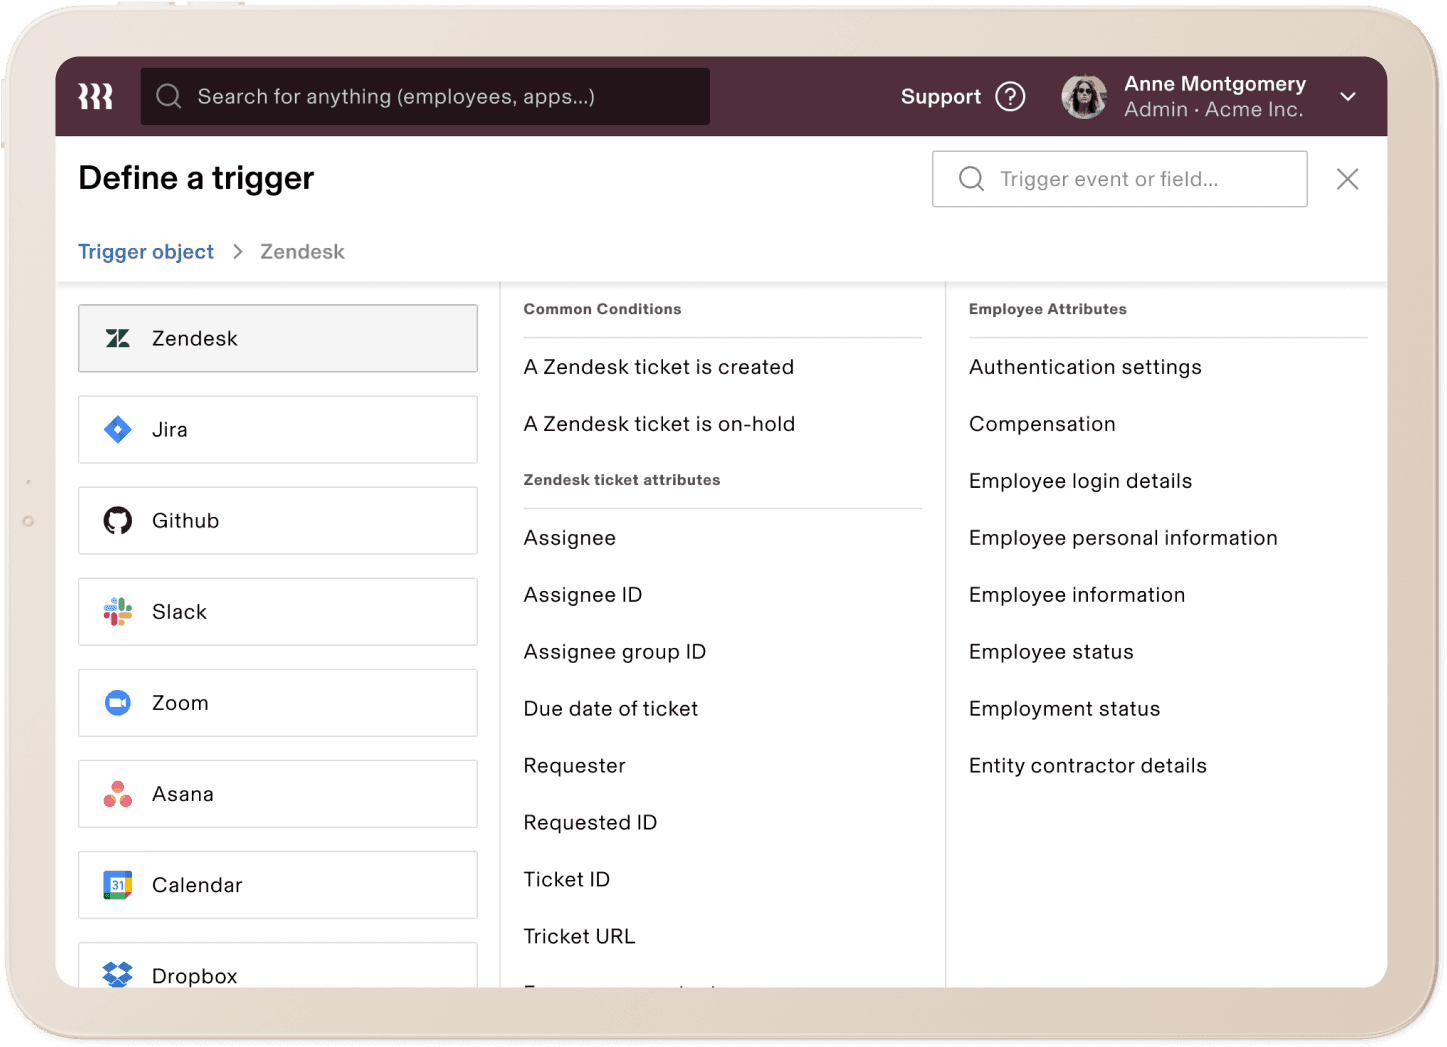
Task: Click the trigger event search field
Action: 1119,179
